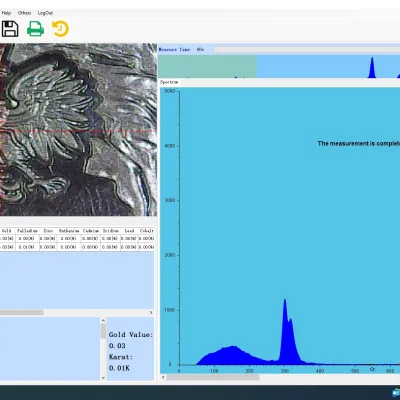Open the Others menu

24,13
